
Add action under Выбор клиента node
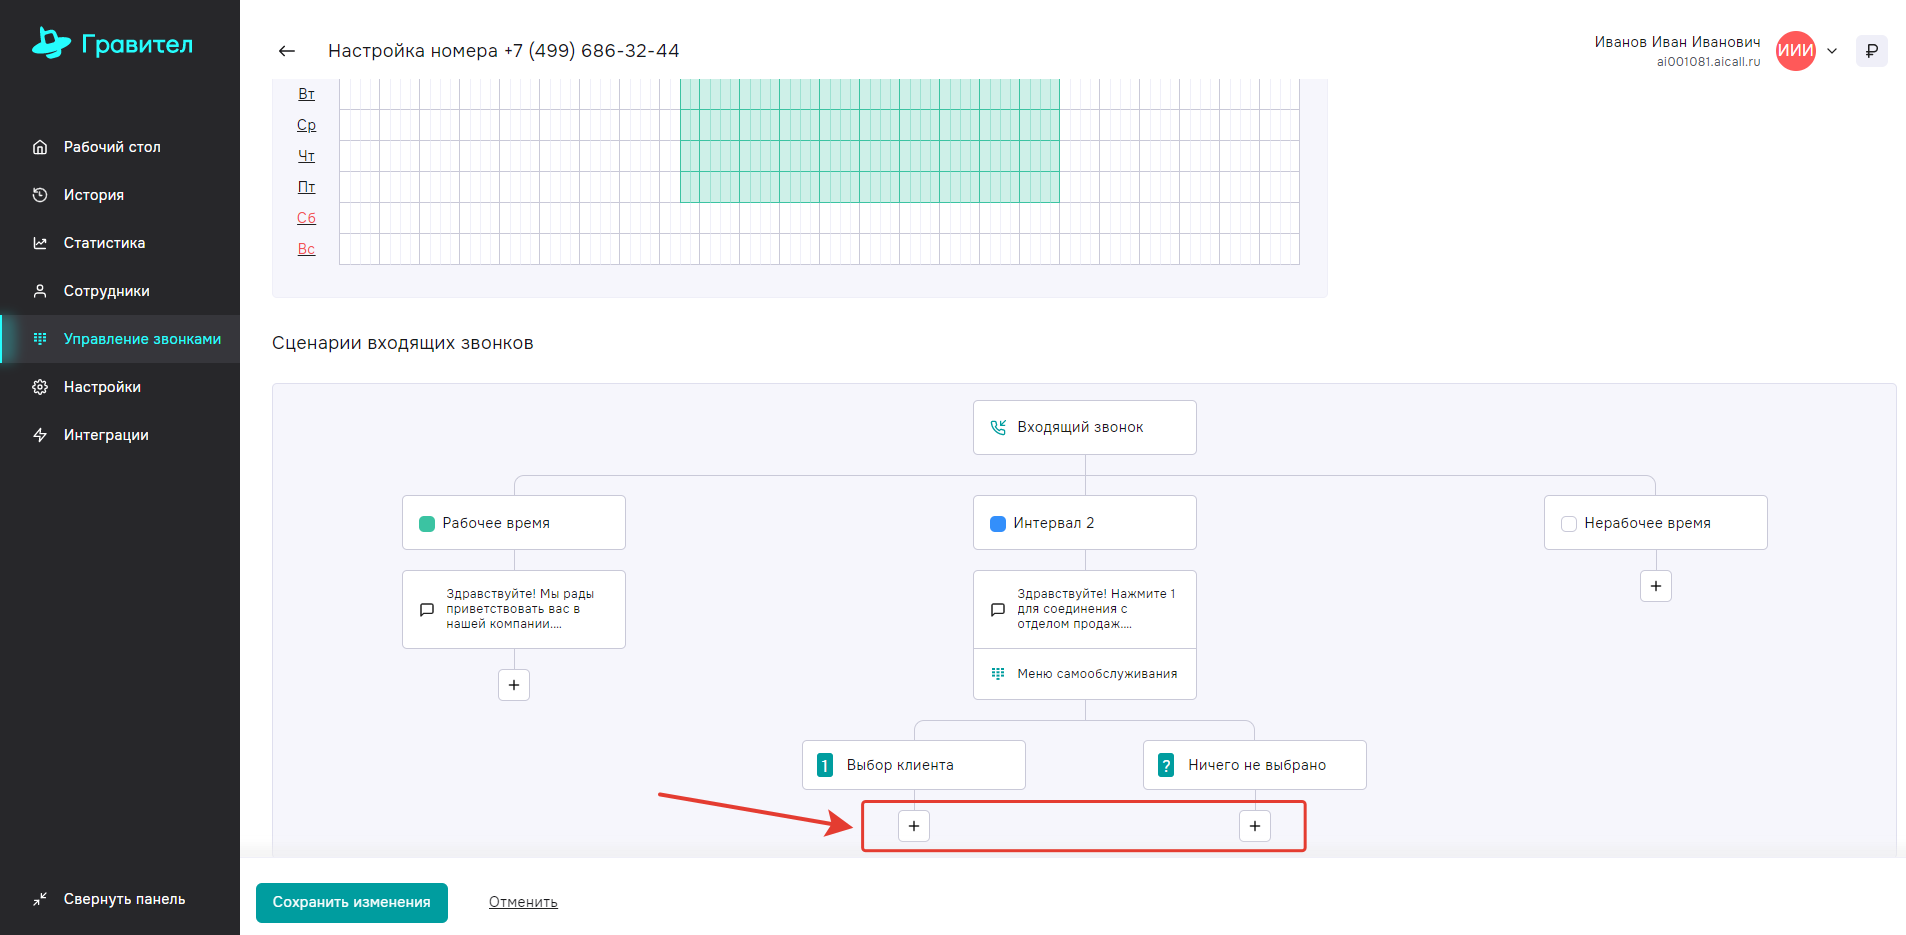point(914,826)
